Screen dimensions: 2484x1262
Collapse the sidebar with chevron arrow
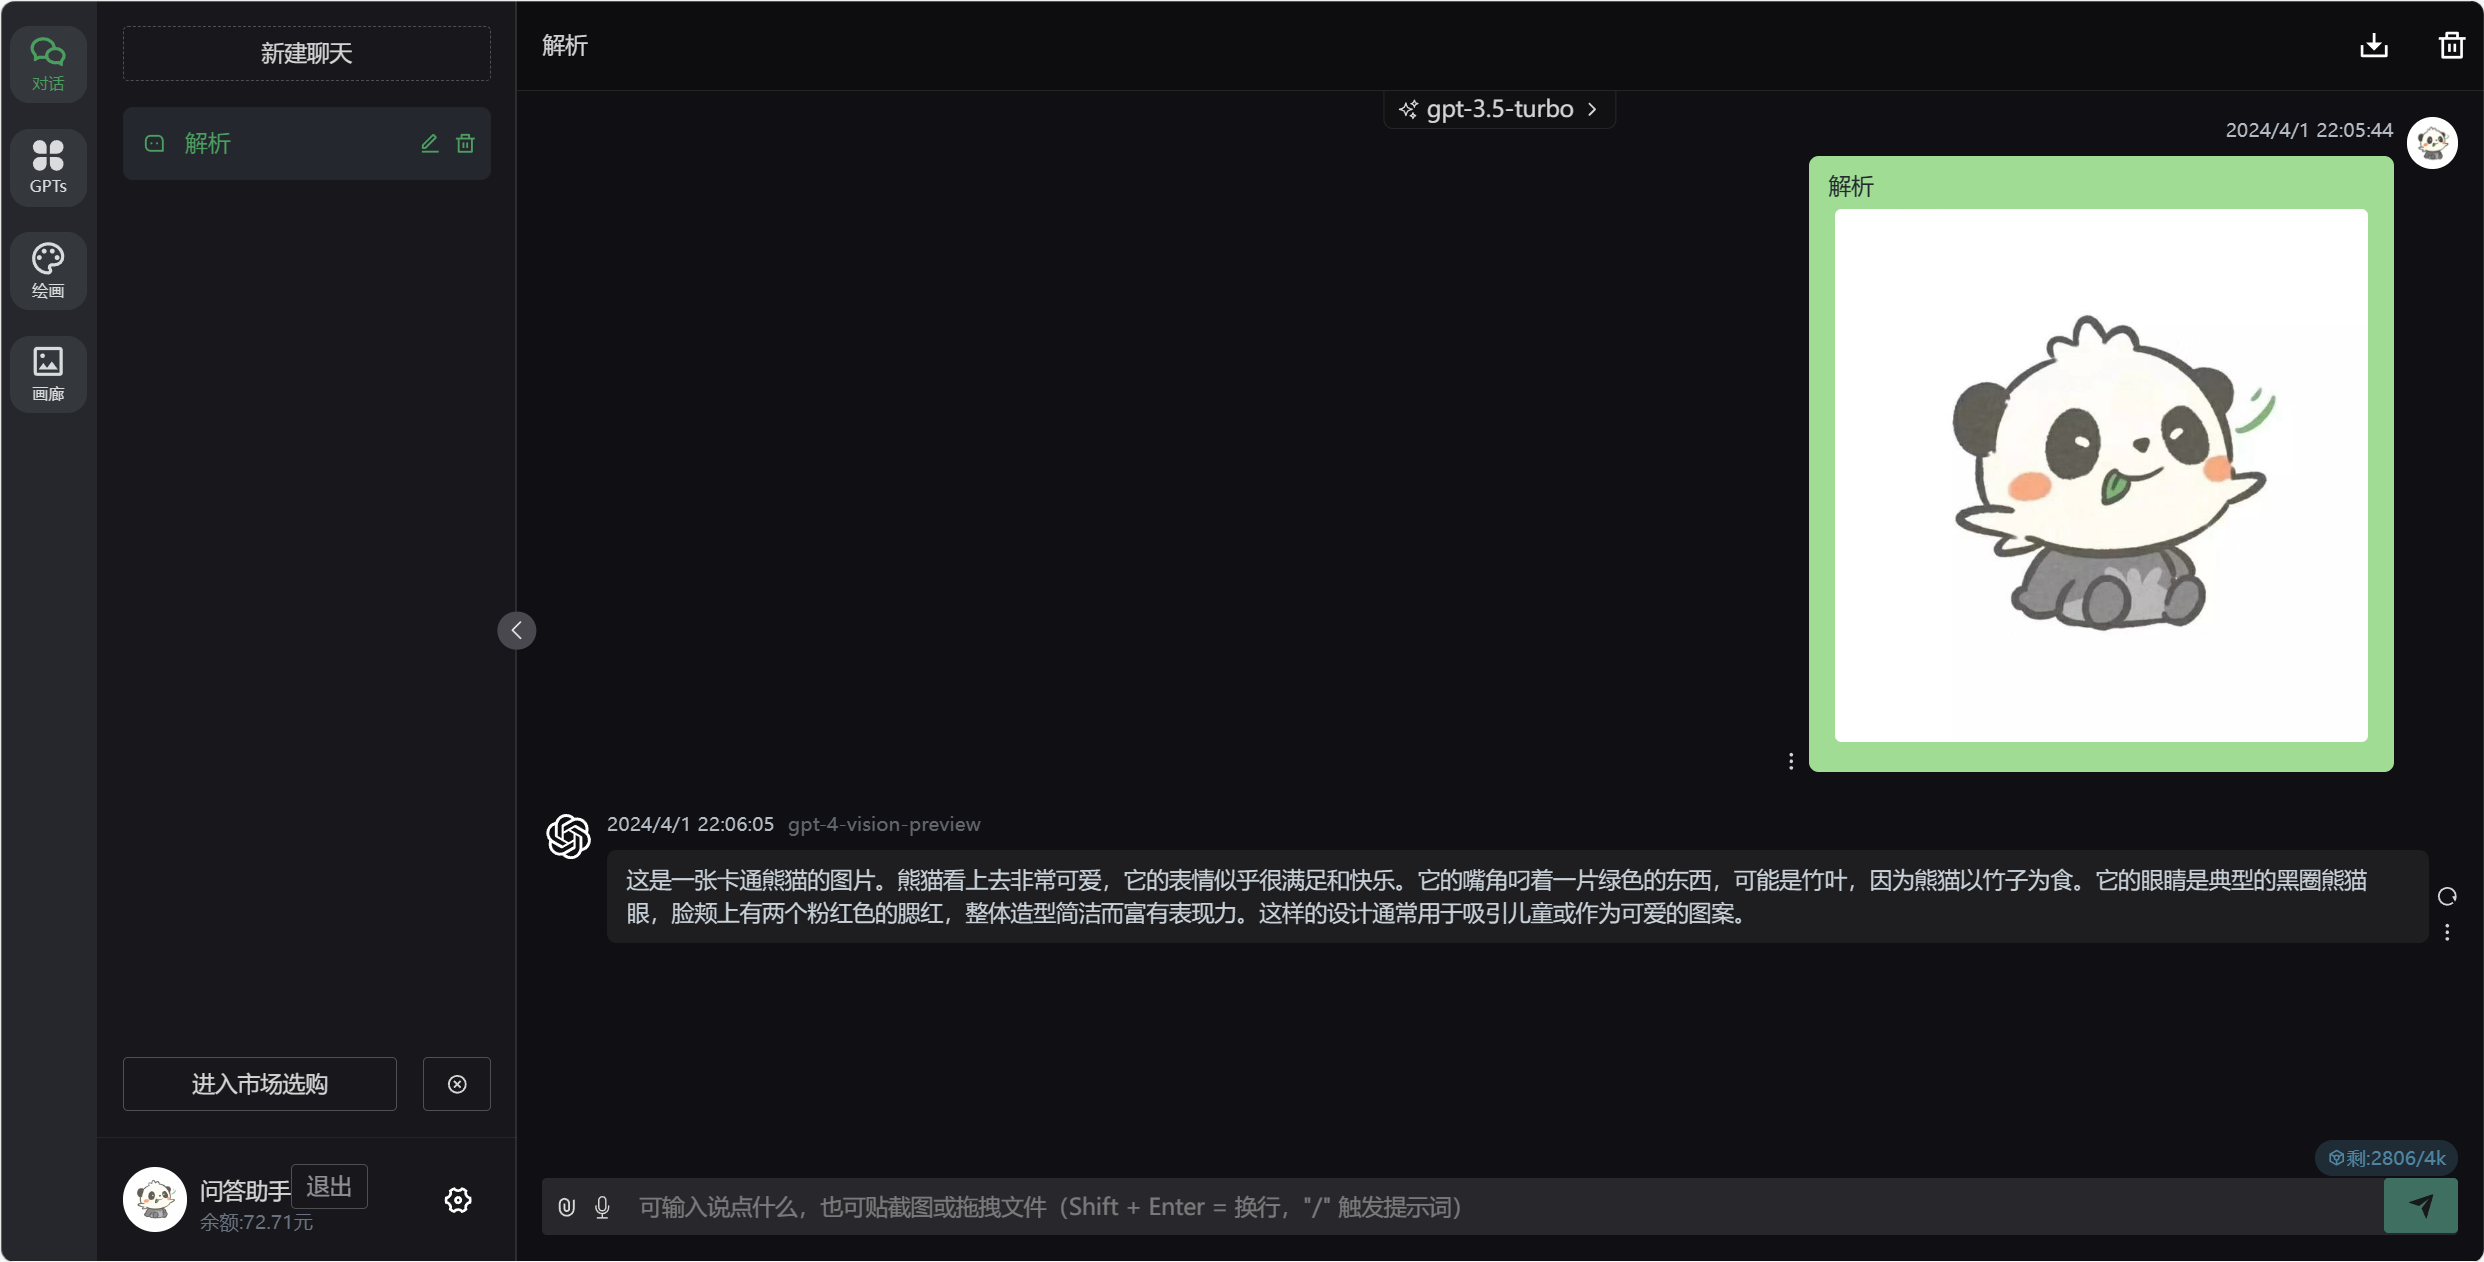516,630
